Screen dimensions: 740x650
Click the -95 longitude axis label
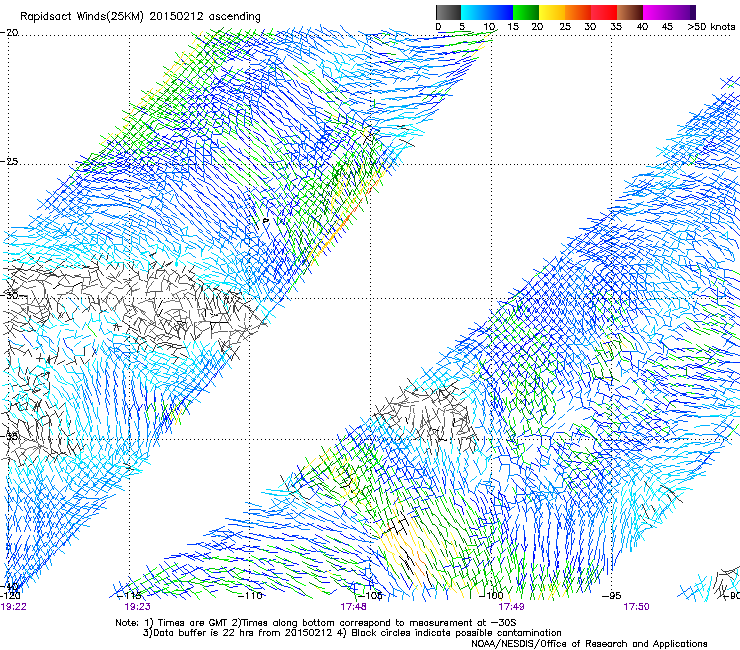[x=612, y=596]
